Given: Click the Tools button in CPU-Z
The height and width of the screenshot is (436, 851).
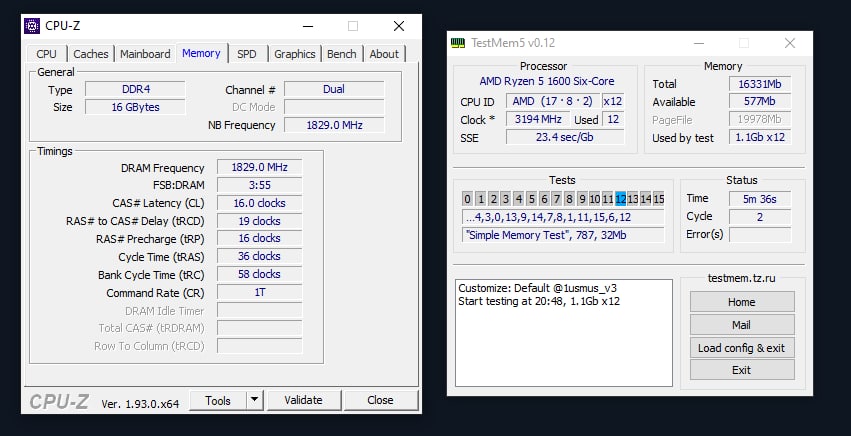Looking at the screenshot, I should (218, 401).
